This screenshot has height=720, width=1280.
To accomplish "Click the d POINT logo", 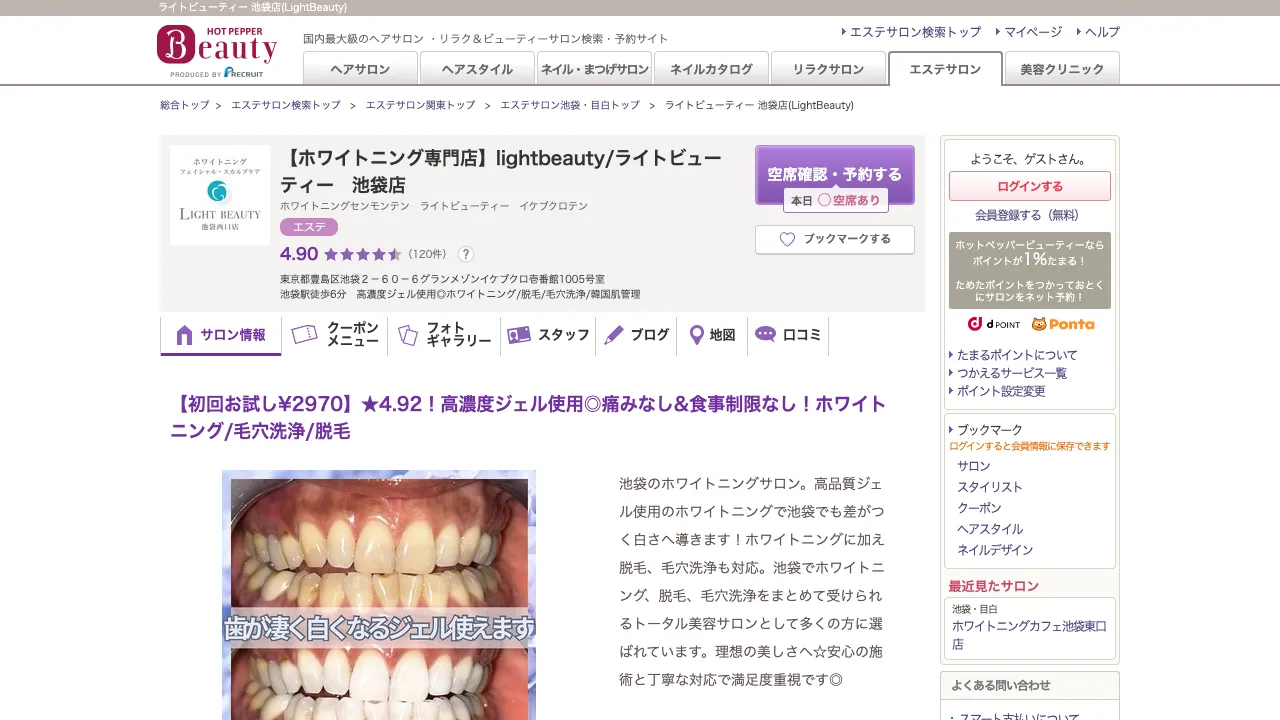I will point(993,324).
